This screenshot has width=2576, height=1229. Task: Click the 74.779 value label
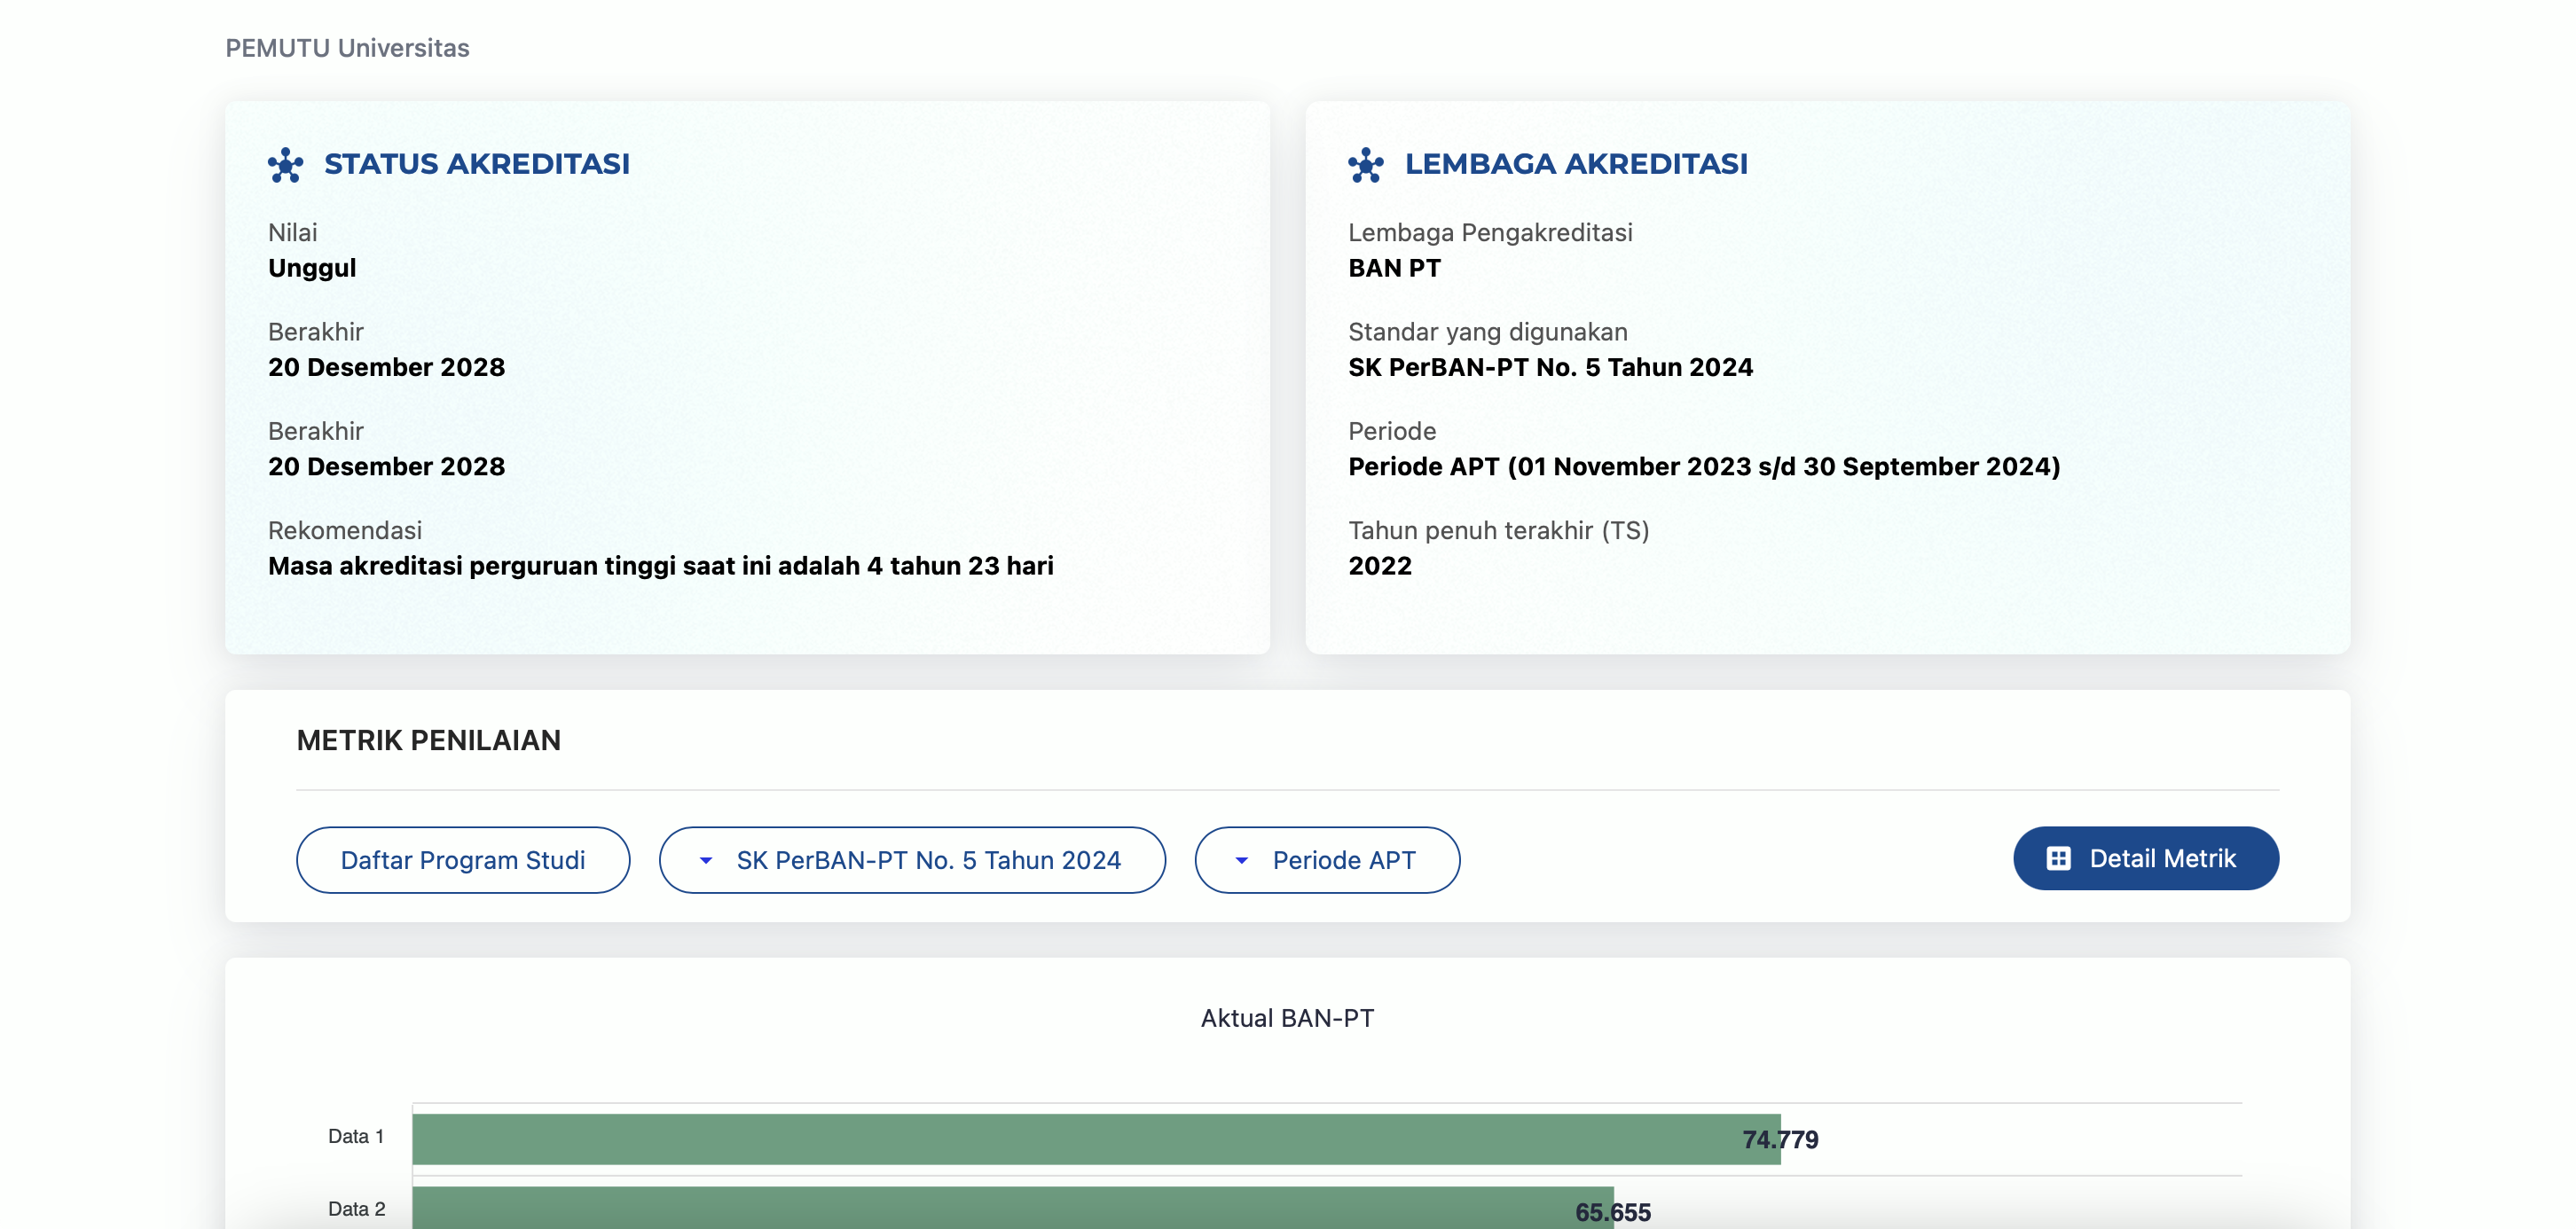(x=1779, y=1139)
